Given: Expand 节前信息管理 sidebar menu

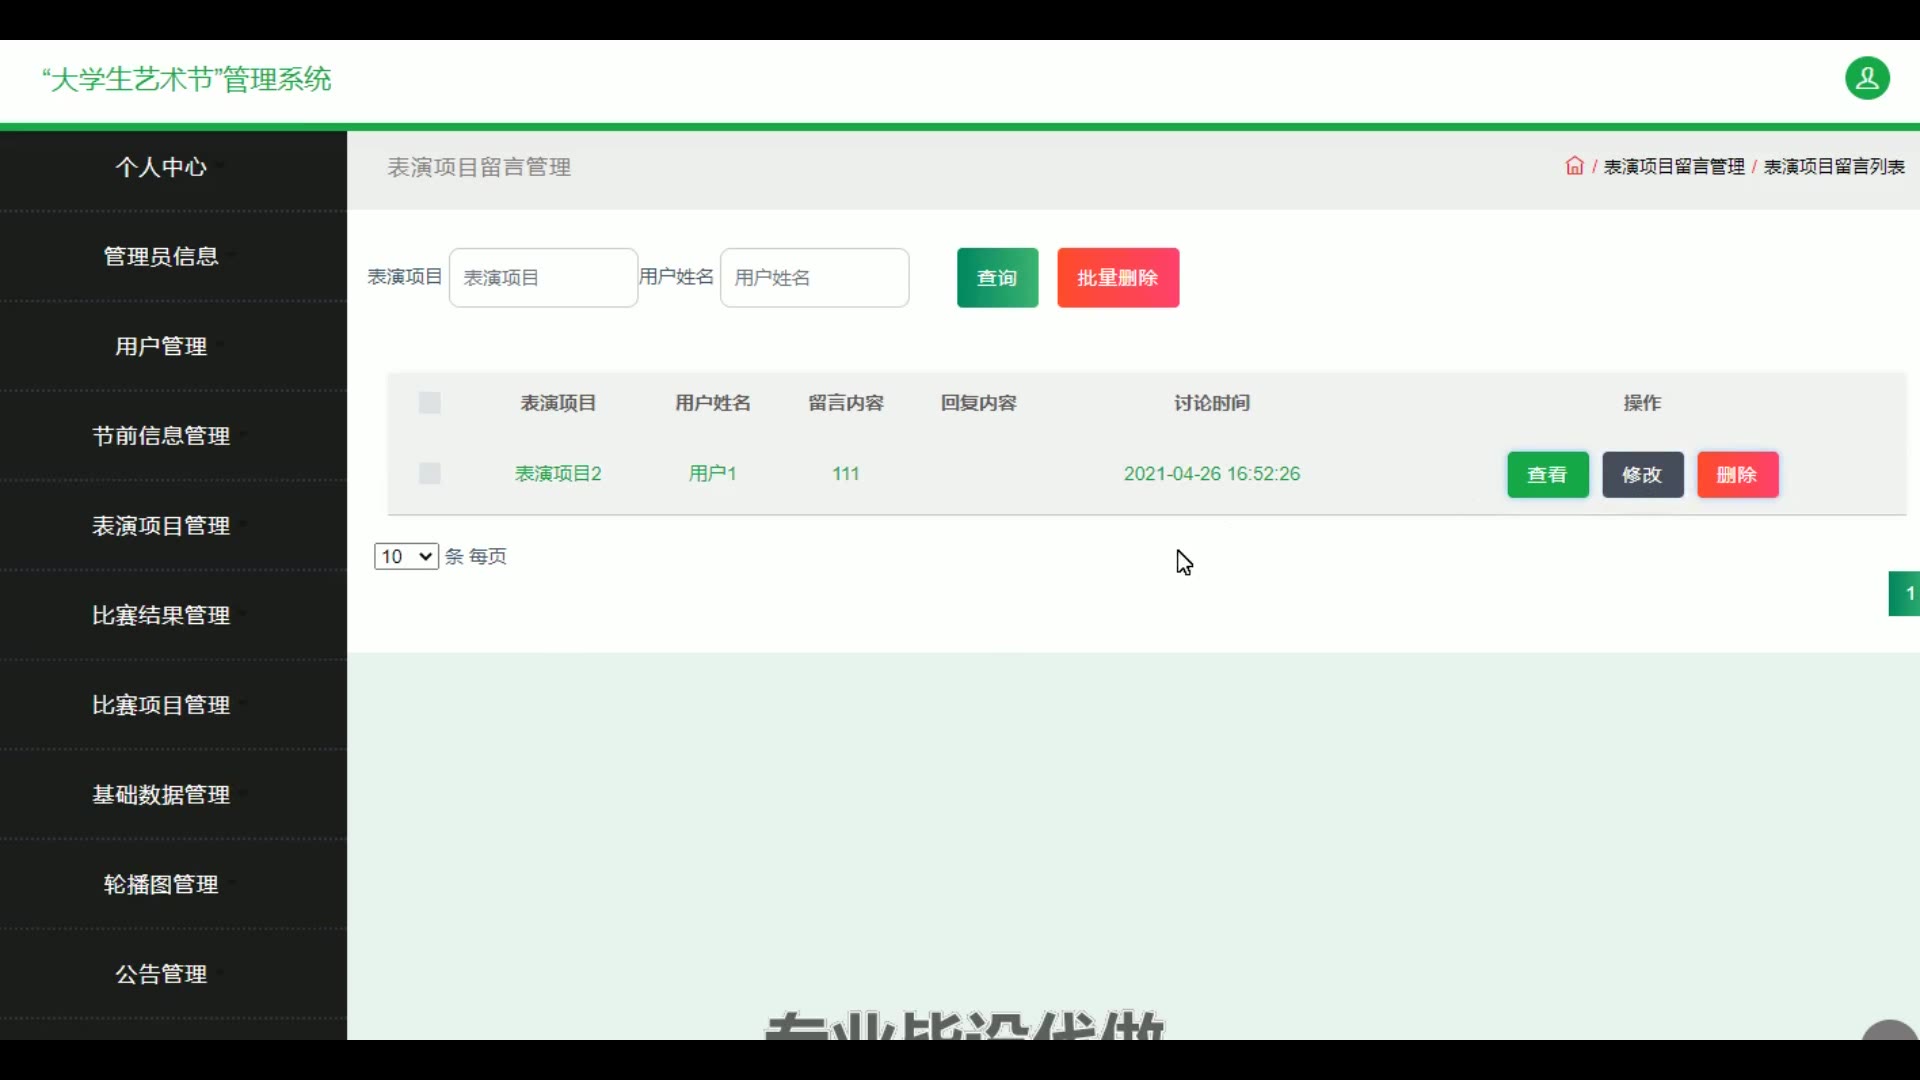Looking at the screenshot, I should point(161,436).
